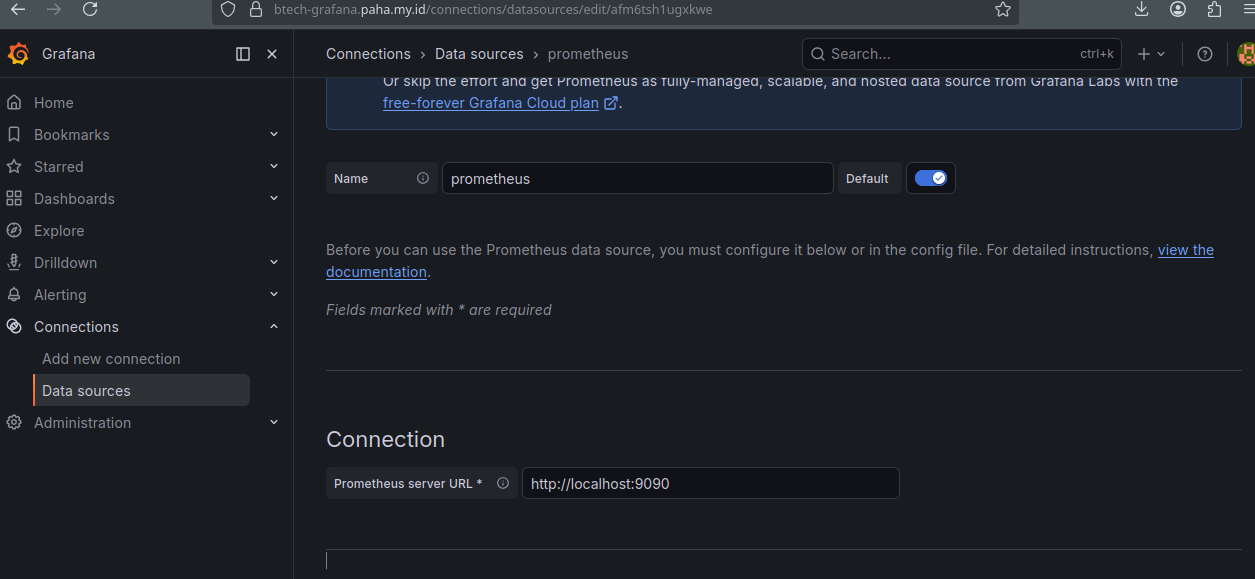Viewport: 1255px width, 579px height.
Task: Click the shield tracking protection icon
Action: [x=228, y=9]
